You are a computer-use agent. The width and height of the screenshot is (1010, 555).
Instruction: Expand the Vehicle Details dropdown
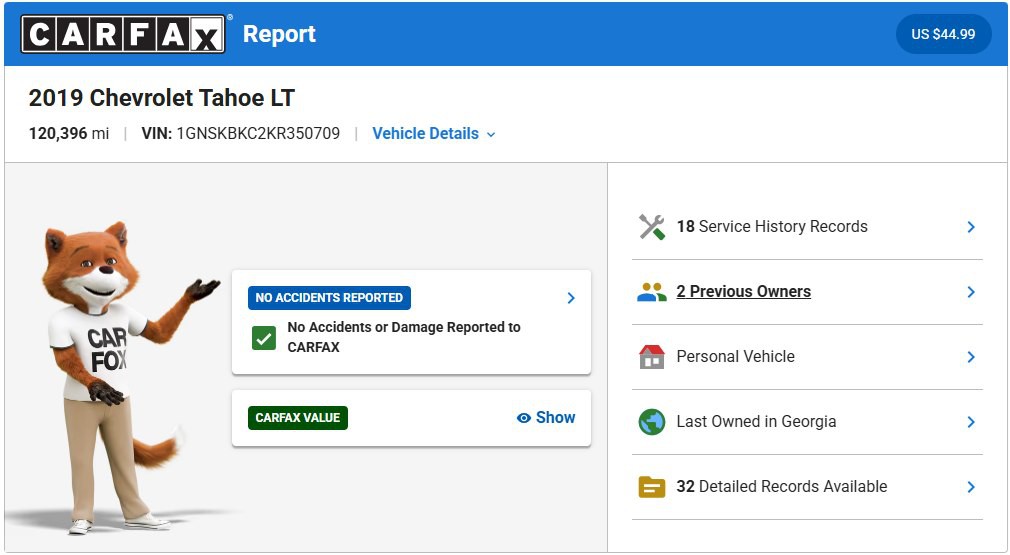pyautogui.click(x=434, y=133)
